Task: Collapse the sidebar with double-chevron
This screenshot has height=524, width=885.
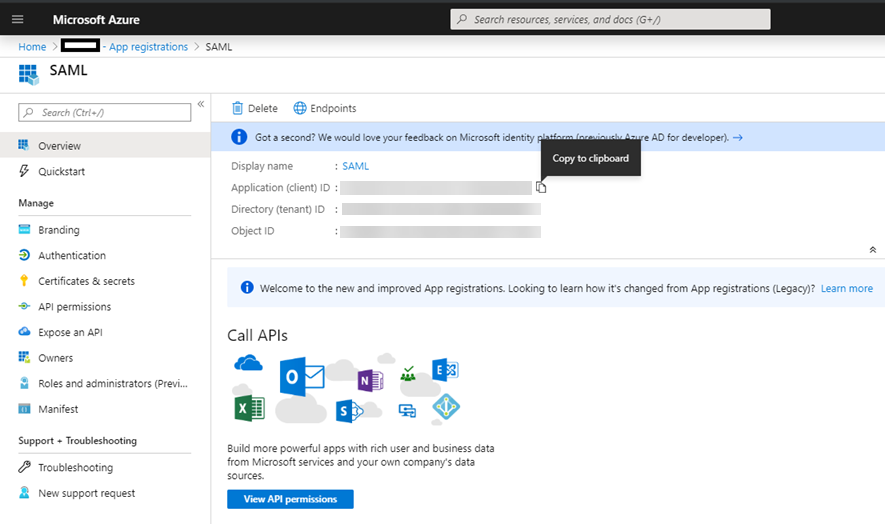Action: [200, 104]
